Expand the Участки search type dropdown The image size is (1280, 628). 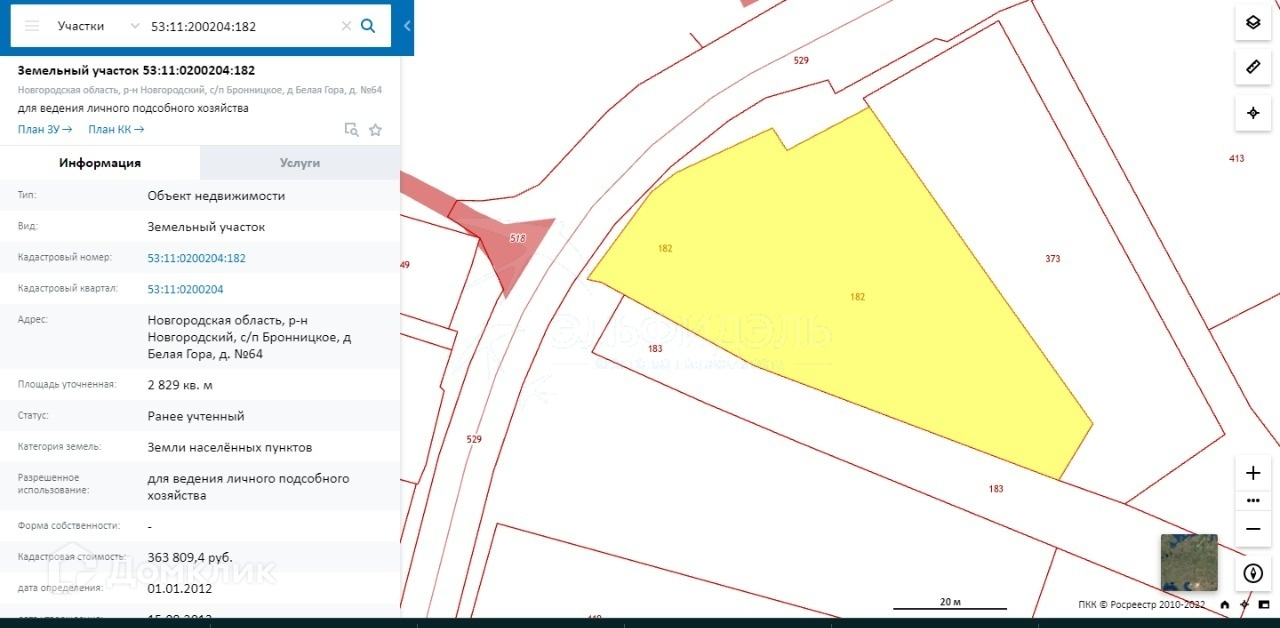[x=98, y=26]
